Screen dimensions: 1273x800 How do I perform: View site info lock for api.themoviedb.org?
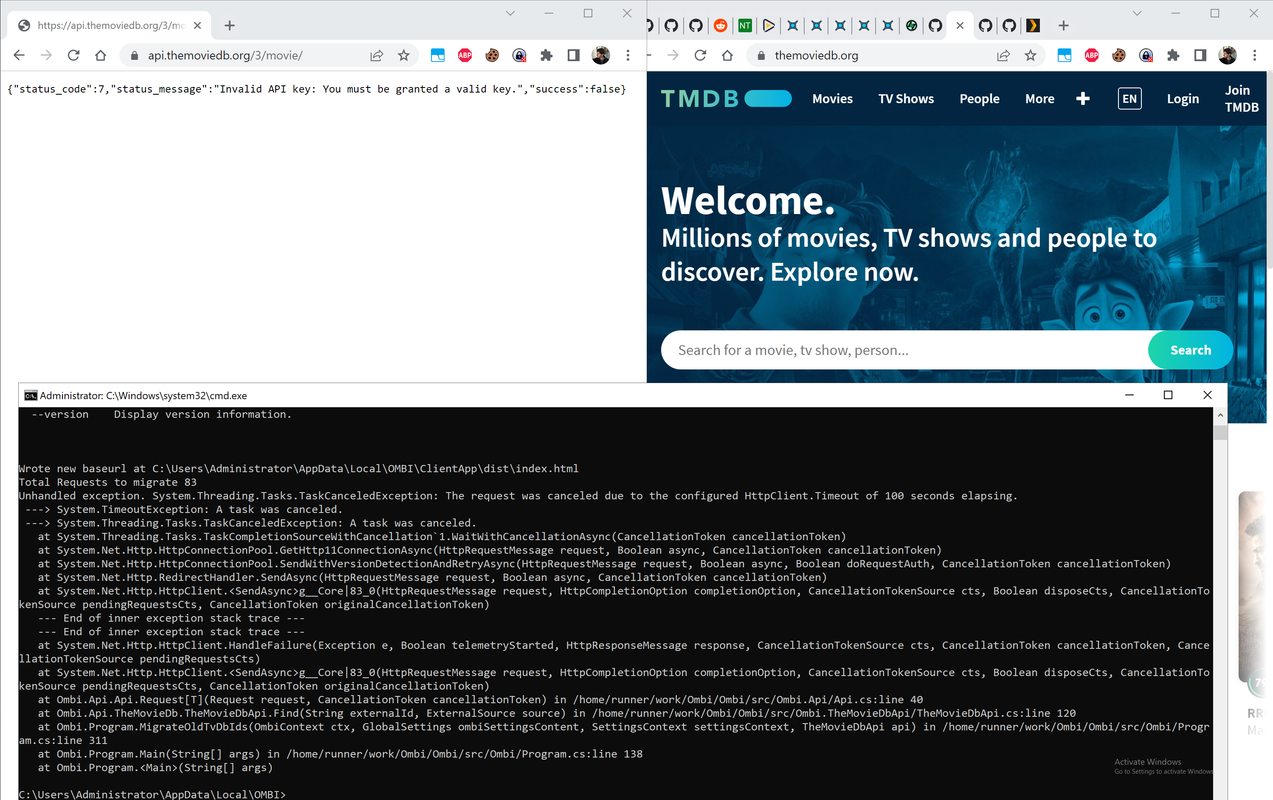pyautogui.click(x=133, y=56)
